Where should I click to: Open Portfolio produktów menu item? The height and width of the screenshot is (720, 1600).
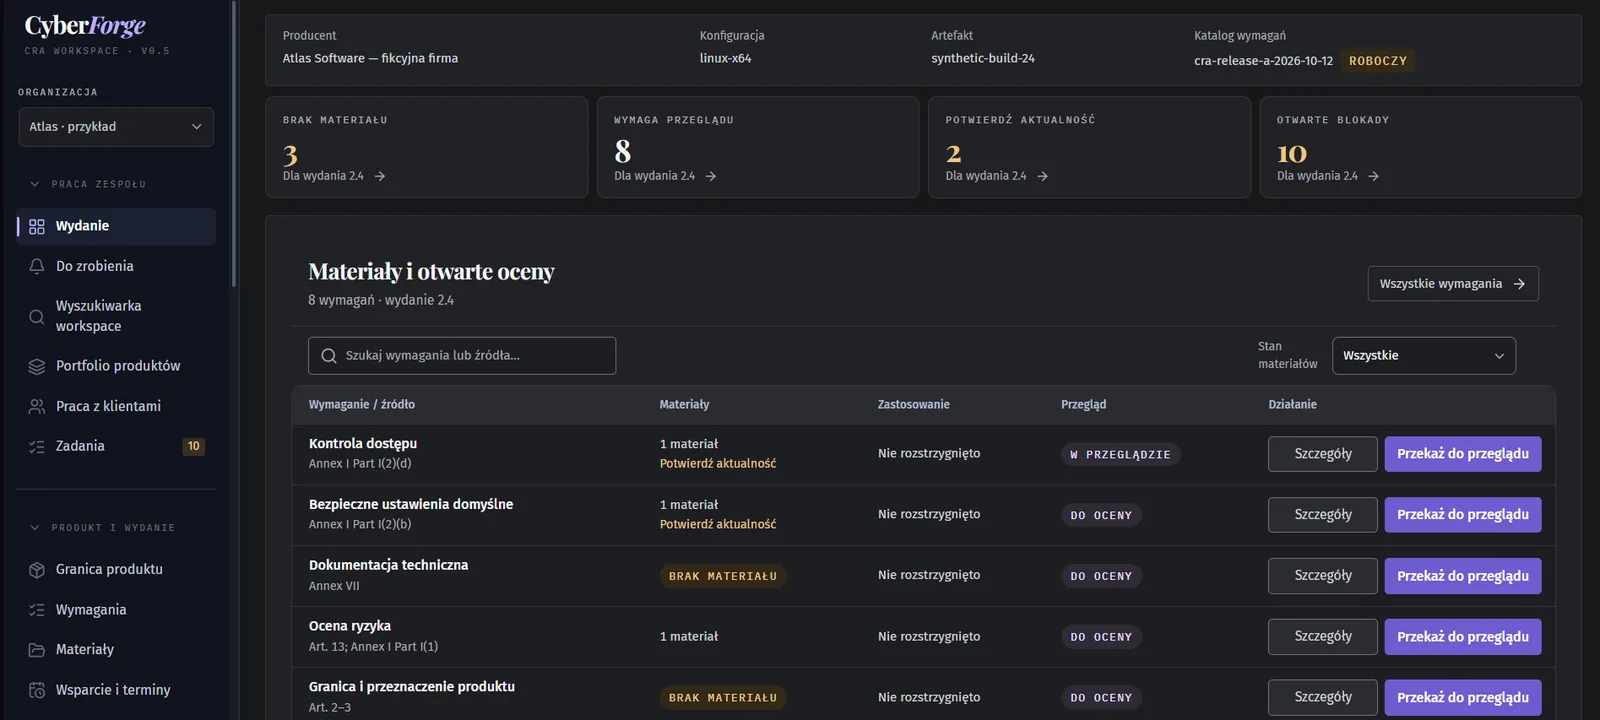[x=116, y=366]
